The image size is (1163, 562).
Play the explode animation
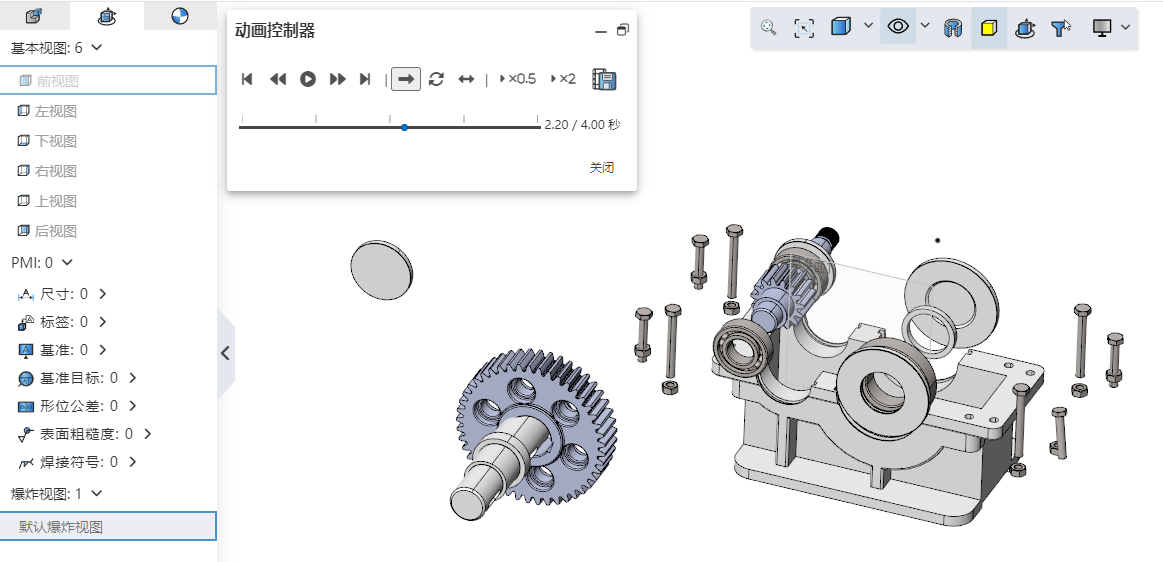click(x=308, y=79)
